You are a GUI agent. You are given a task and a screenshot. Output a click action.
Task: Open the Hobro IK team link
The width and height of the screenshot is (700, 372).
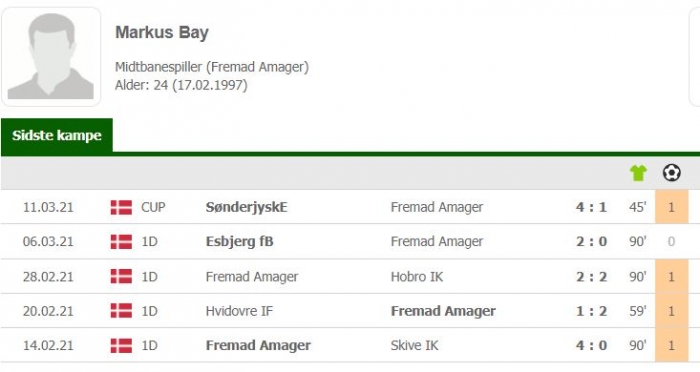click(417, 276)
